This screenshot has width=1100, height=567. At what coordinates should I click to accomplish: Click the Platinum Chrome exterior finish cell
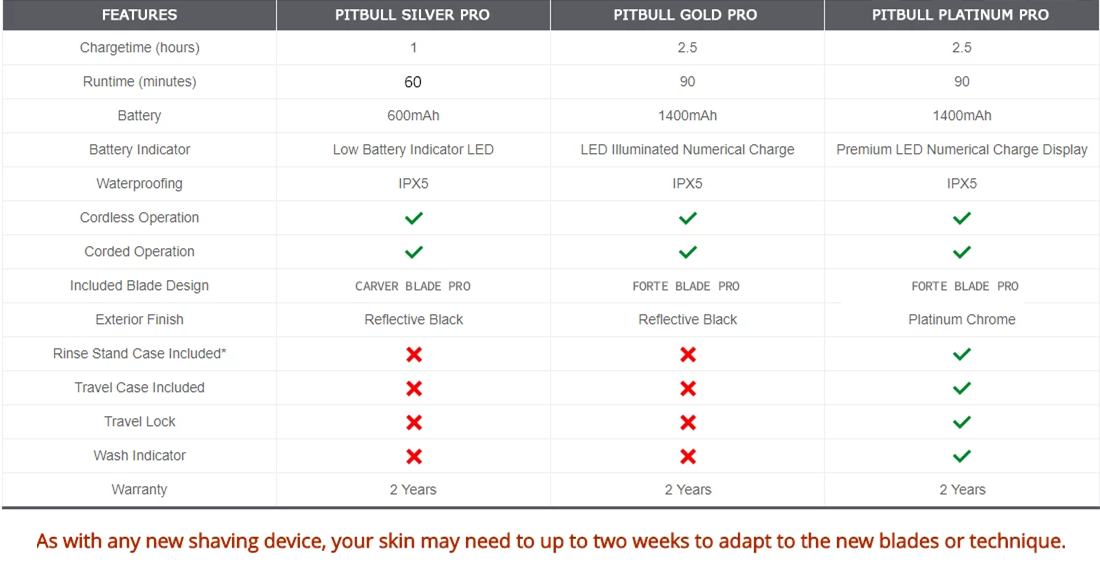962,320
